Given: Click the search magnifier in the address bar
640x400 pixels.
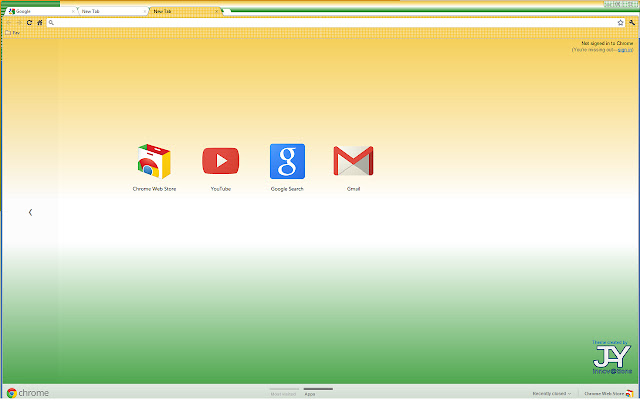Looking at the screenshot, I should 51,23.
